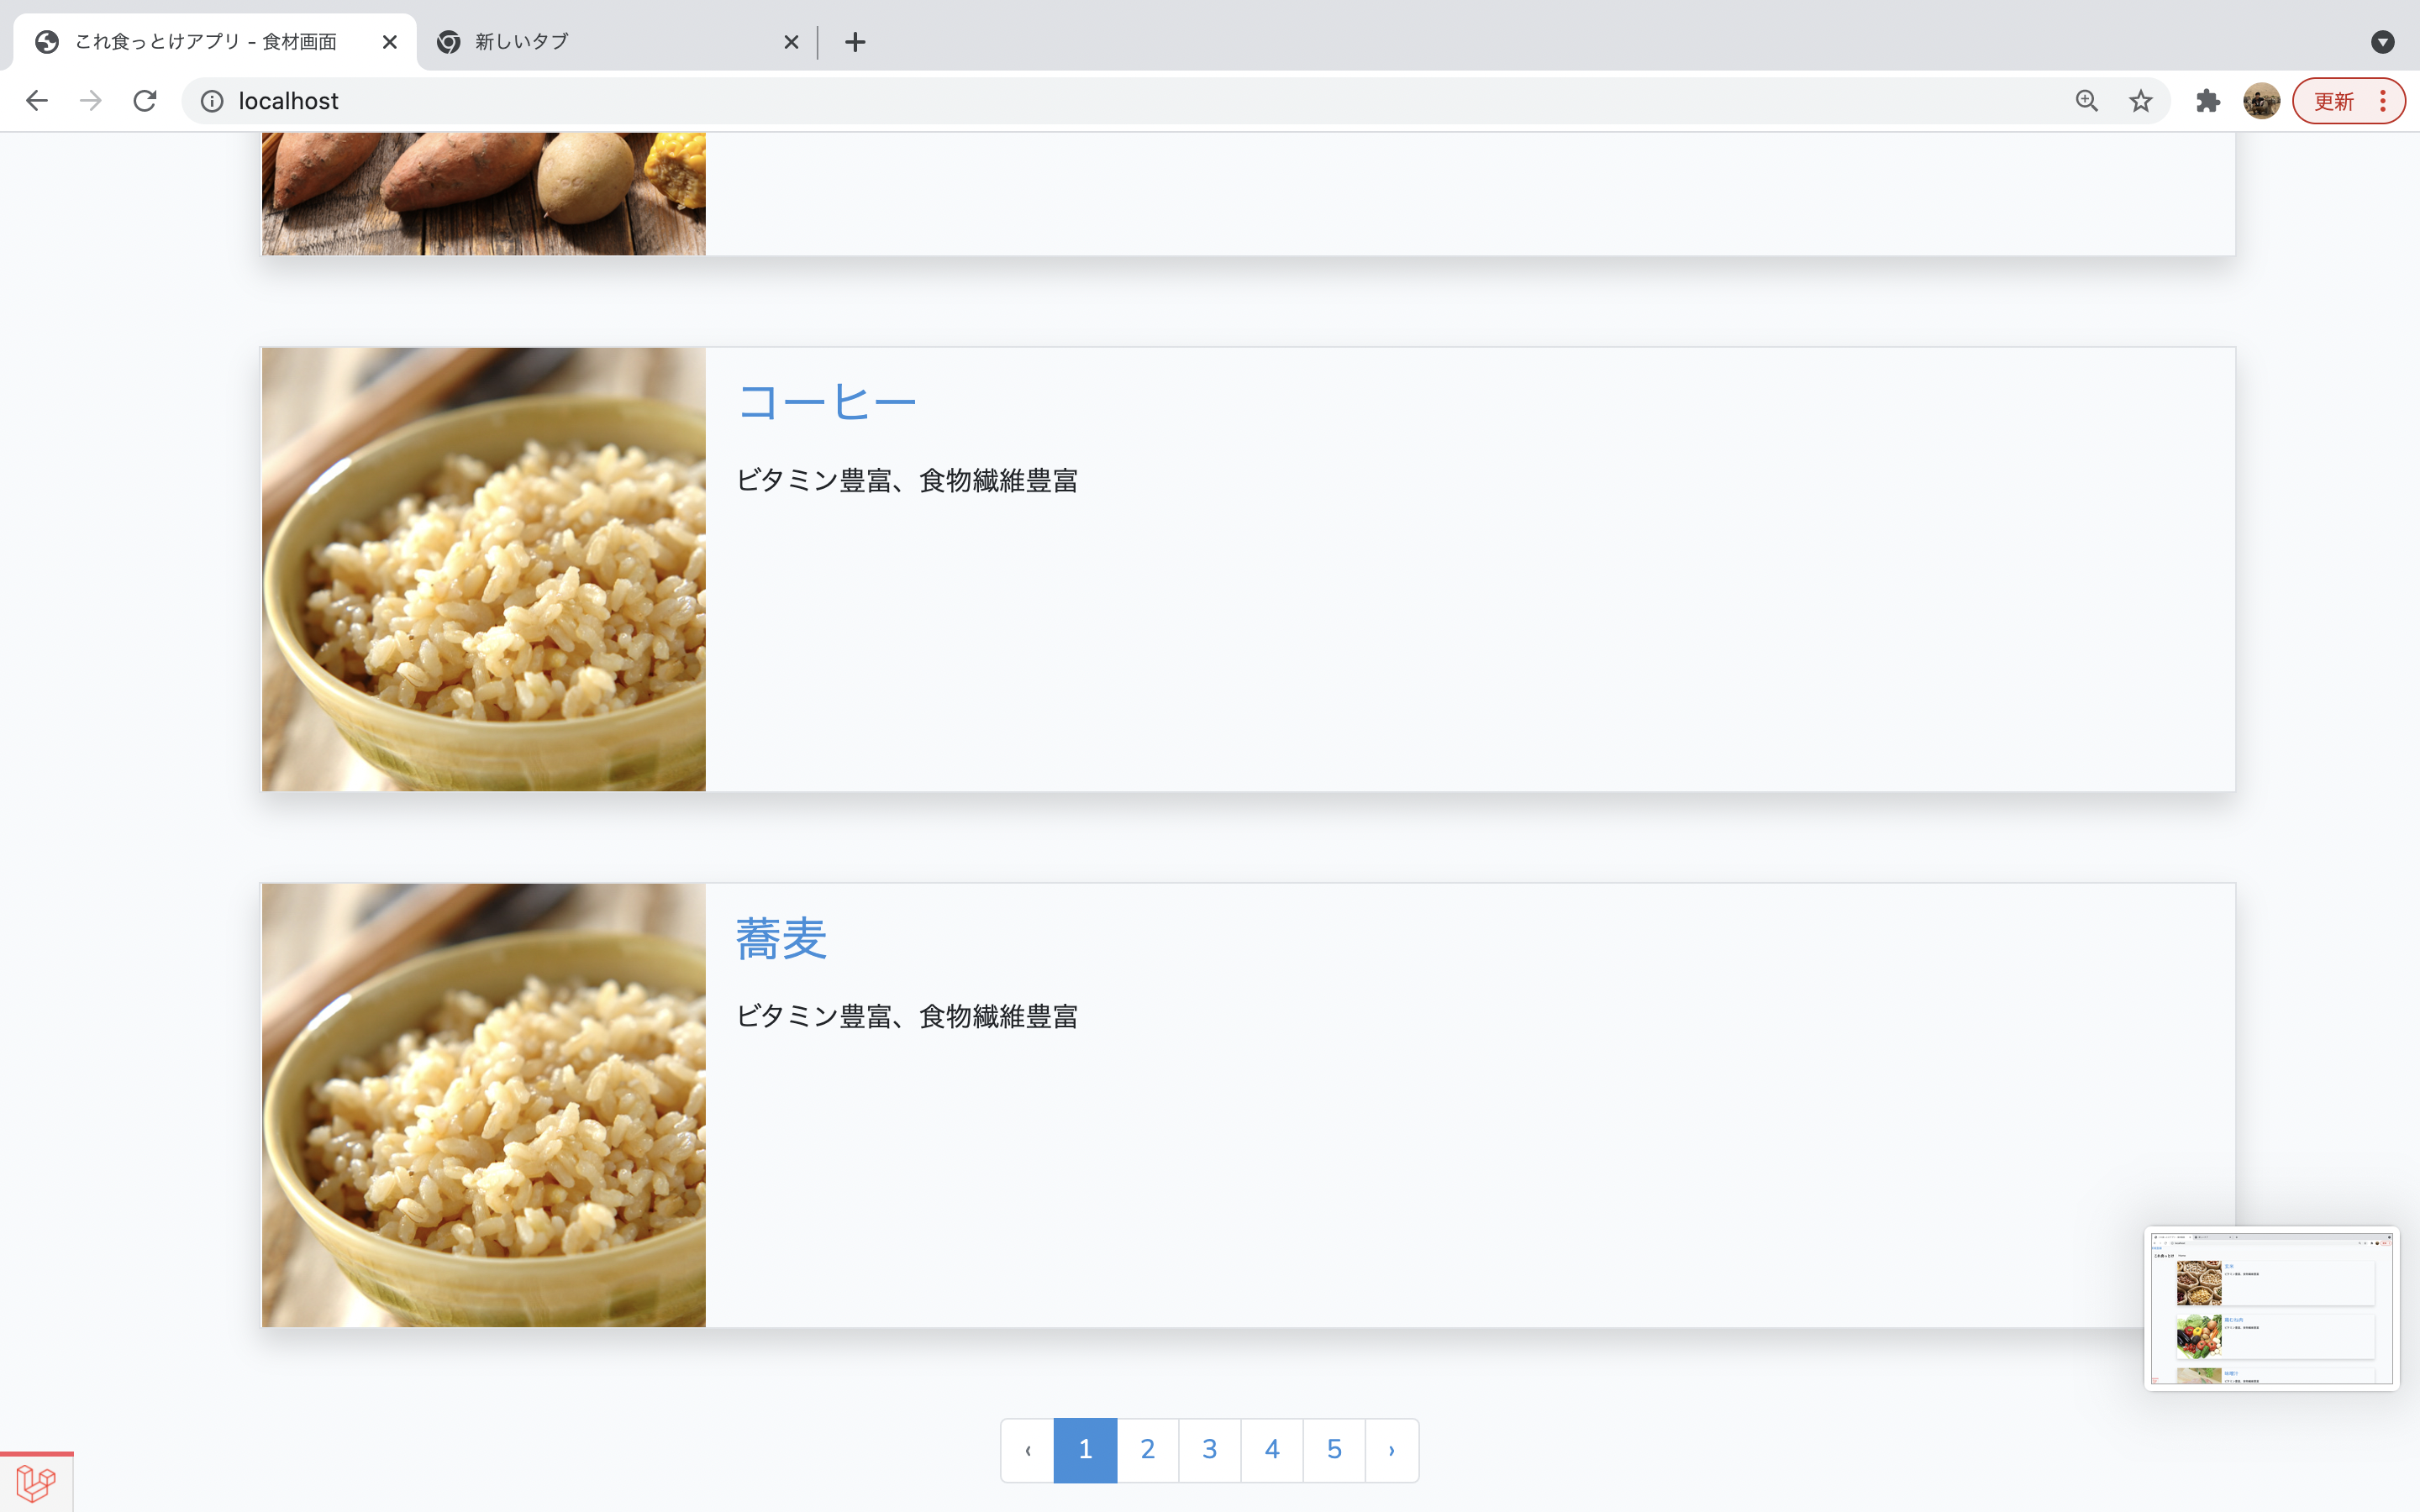Go to pagination page 3
Image resolution: width=2420 pixels, height=1512 pixels.
1210,1450
